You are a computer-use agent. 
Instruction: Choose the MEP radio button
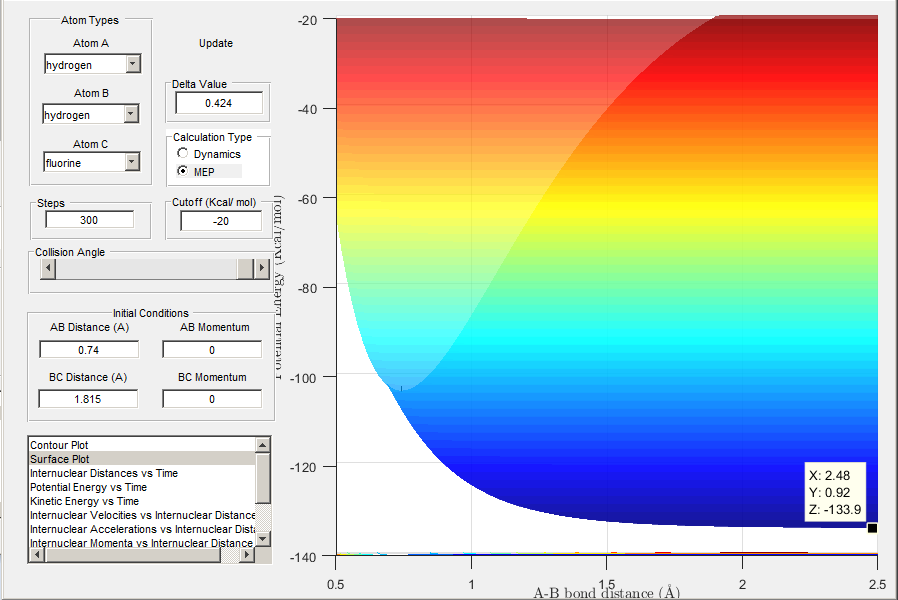[182, 171]
